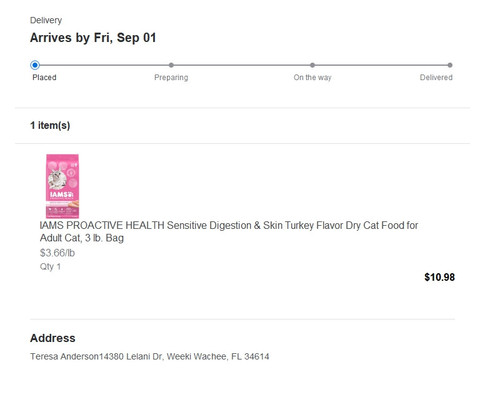Click the Preparing step dot on tracker

click(171, 65)
